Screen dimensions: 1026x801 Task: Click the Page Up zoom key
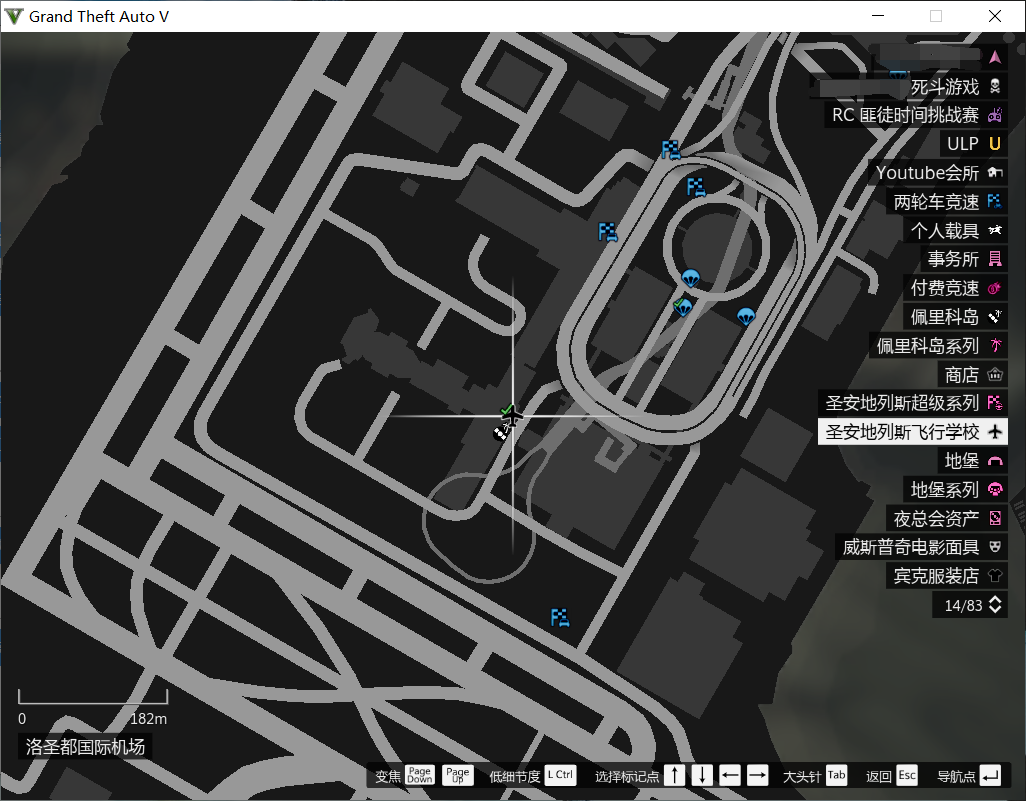(x=457, y=775)
